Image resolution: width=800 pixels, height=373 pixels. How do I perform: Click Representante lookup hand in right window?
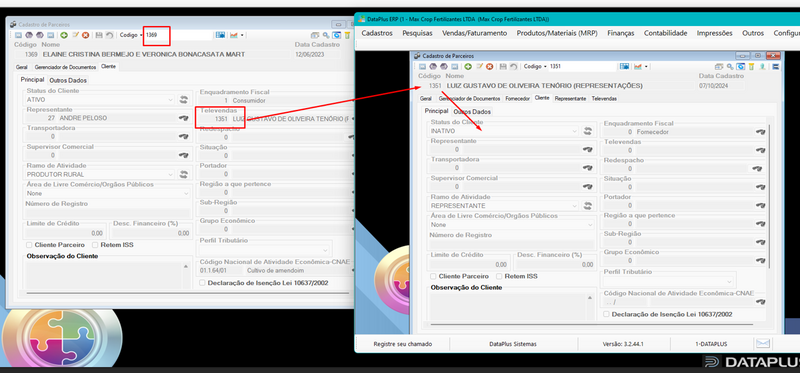tap(588, 150)
